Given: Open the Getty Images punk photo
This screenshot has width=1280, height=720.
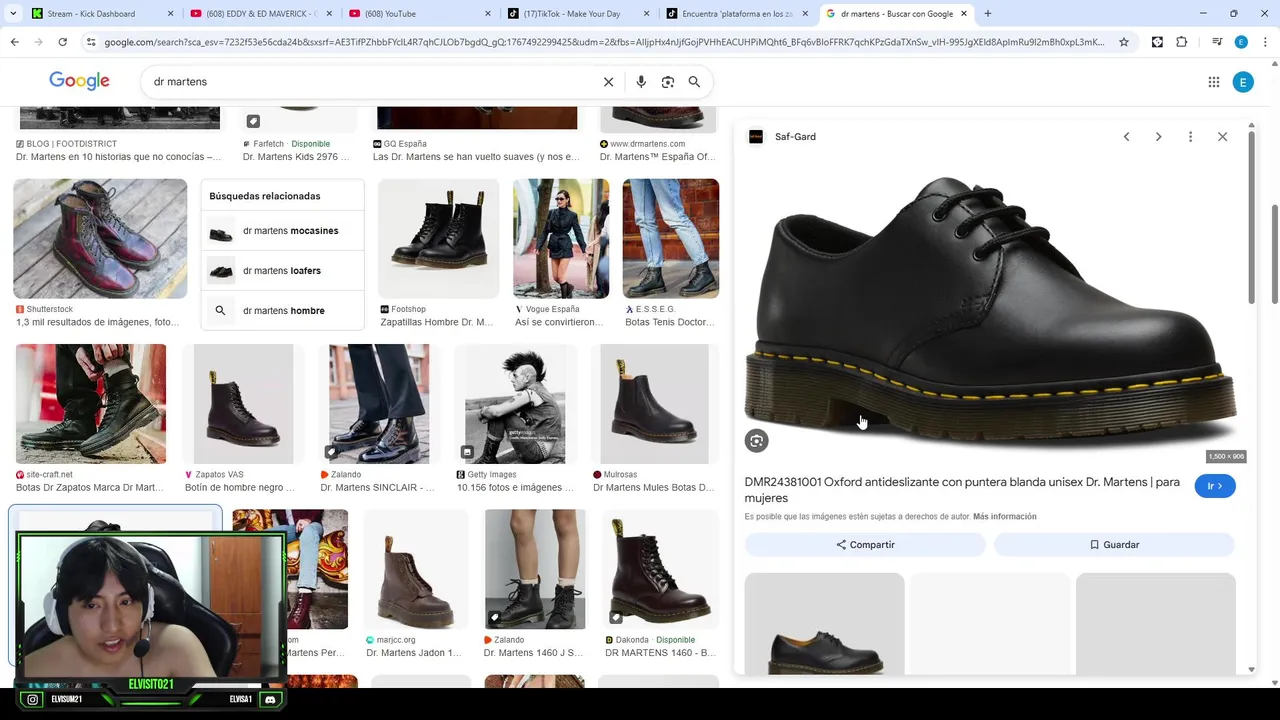Looking at the screenshot, I should 515,404.
